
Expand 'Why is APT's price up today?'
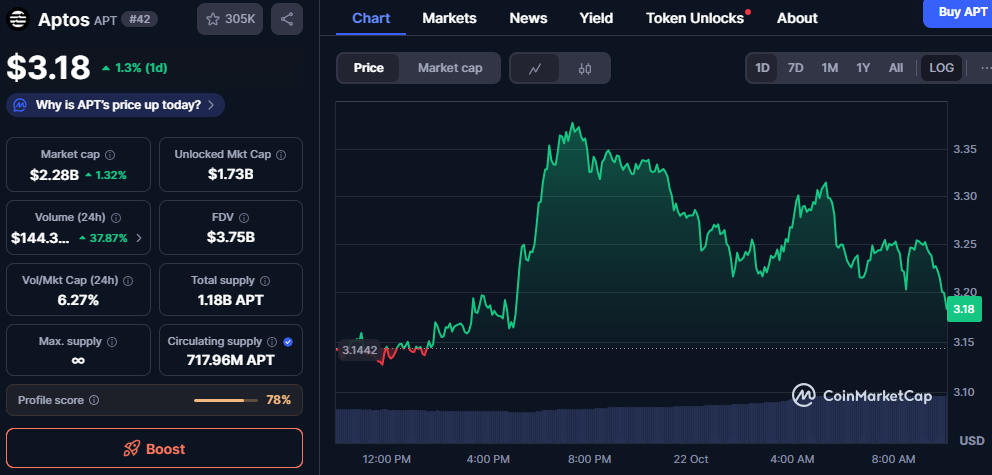[x=116, y=105]
